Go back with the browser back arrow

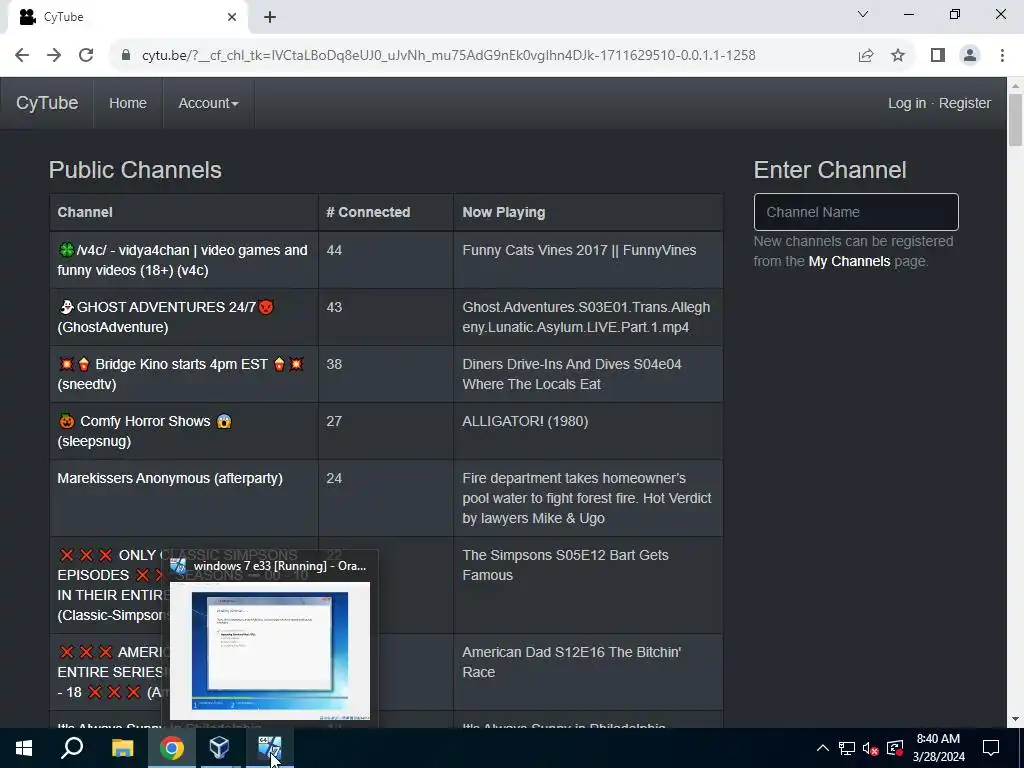tap(22, 56)
